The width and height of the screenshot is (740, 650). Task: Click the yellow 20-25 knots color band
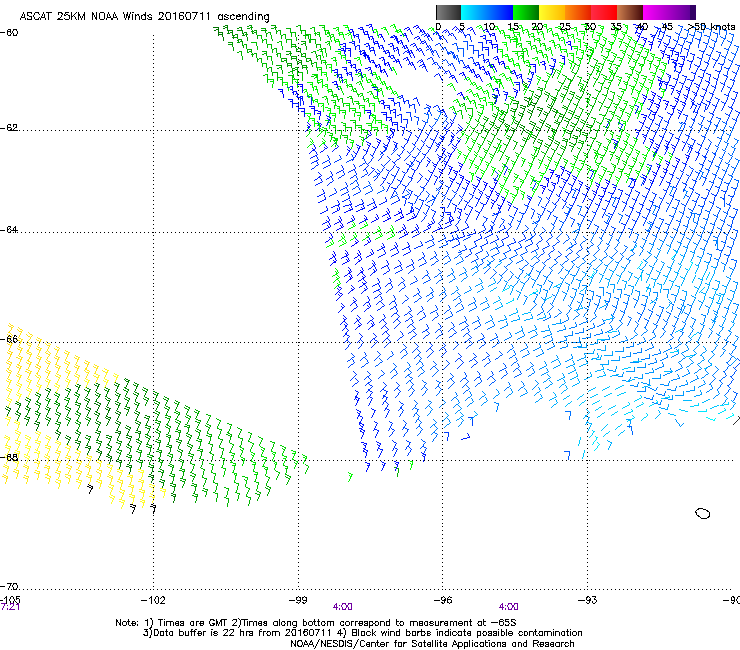pyautogui.click(x=552, y=12)
